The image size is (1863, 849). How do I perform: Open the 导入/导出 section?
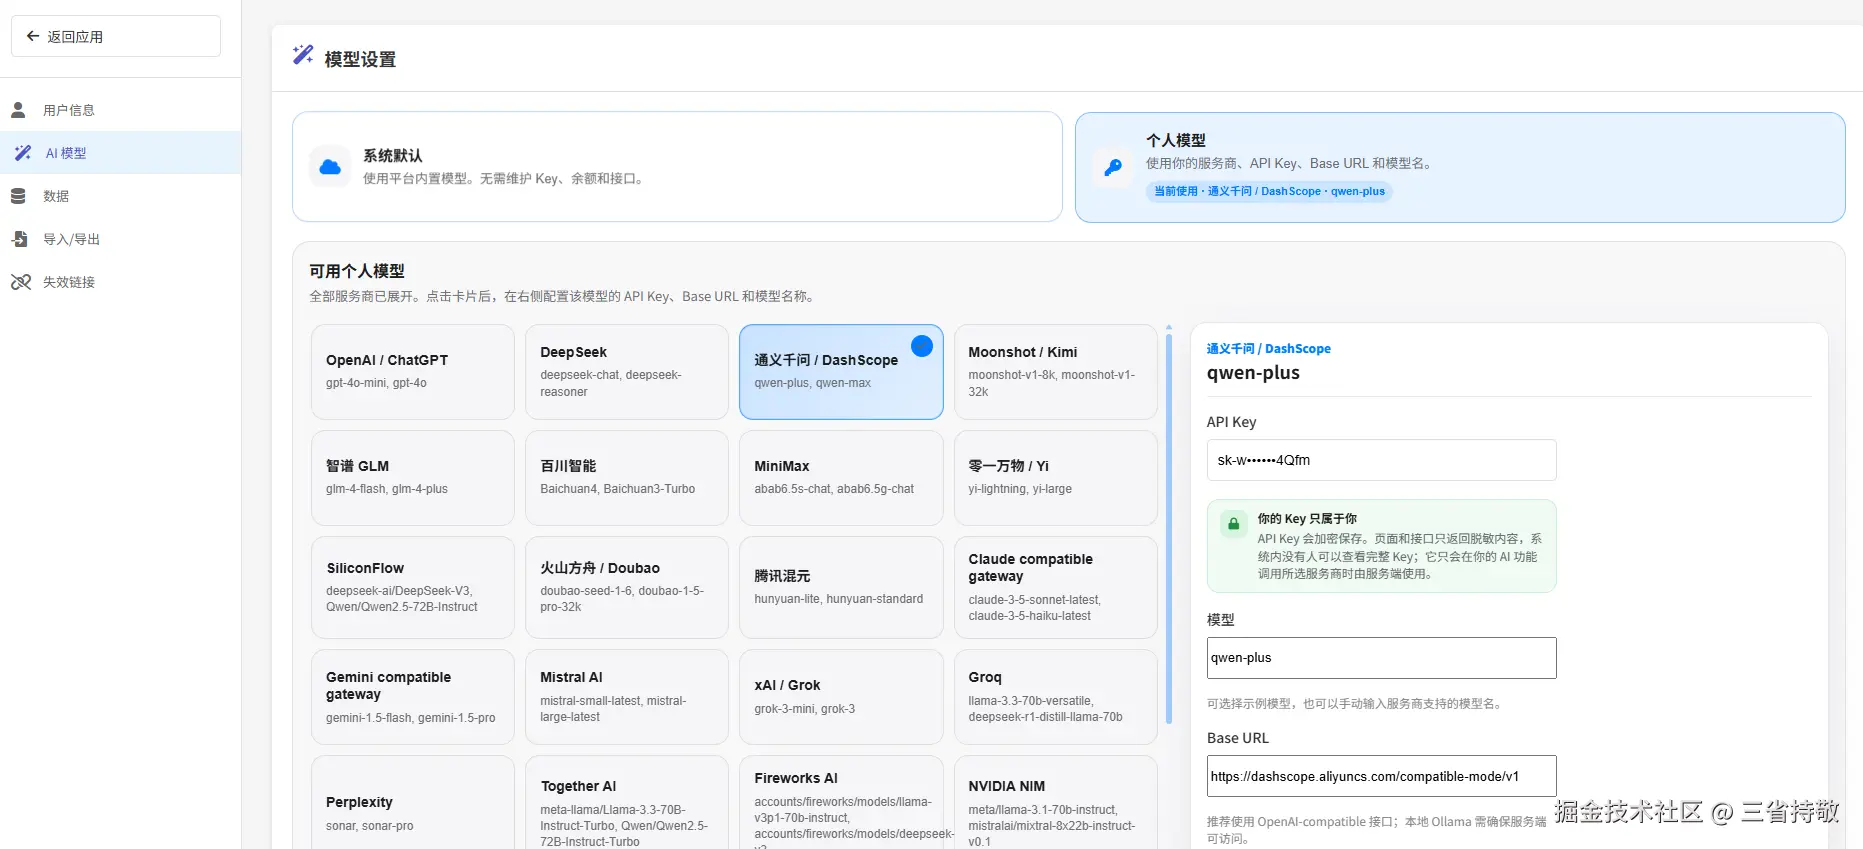click(120, 239)
